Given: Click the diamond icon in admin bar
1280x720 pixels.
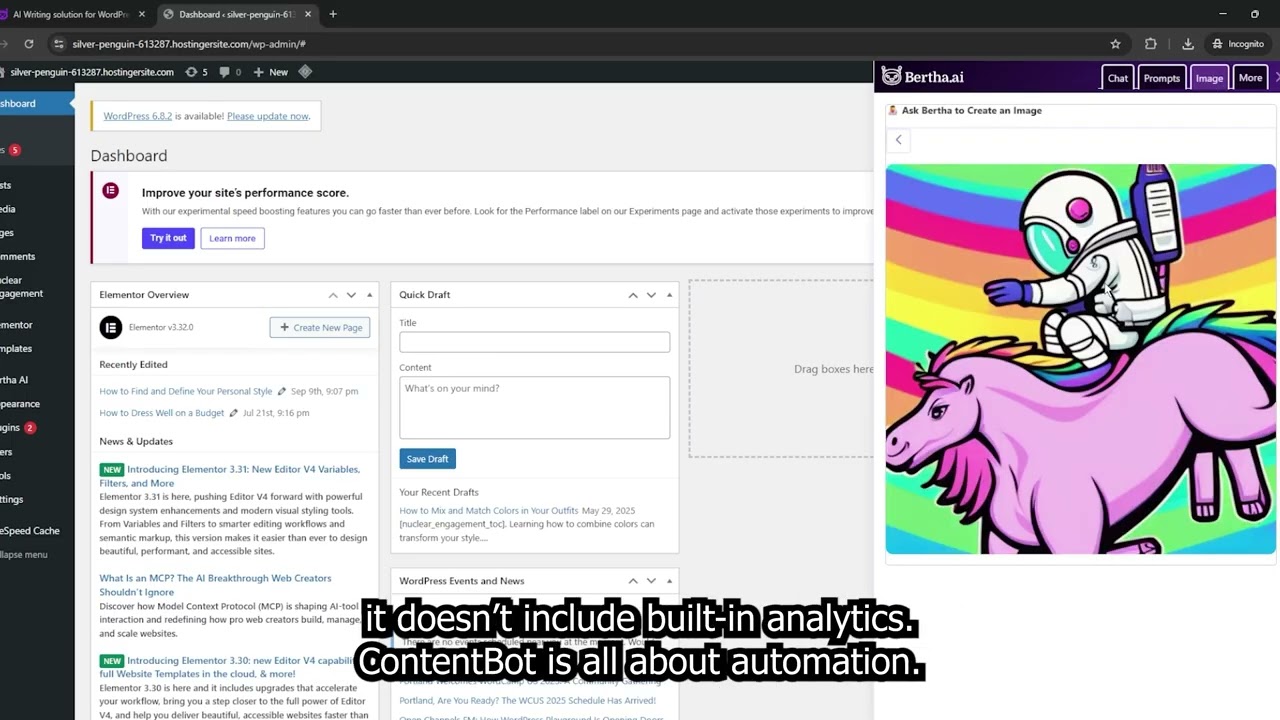Looking at the screenshot, I should point(305,72).
